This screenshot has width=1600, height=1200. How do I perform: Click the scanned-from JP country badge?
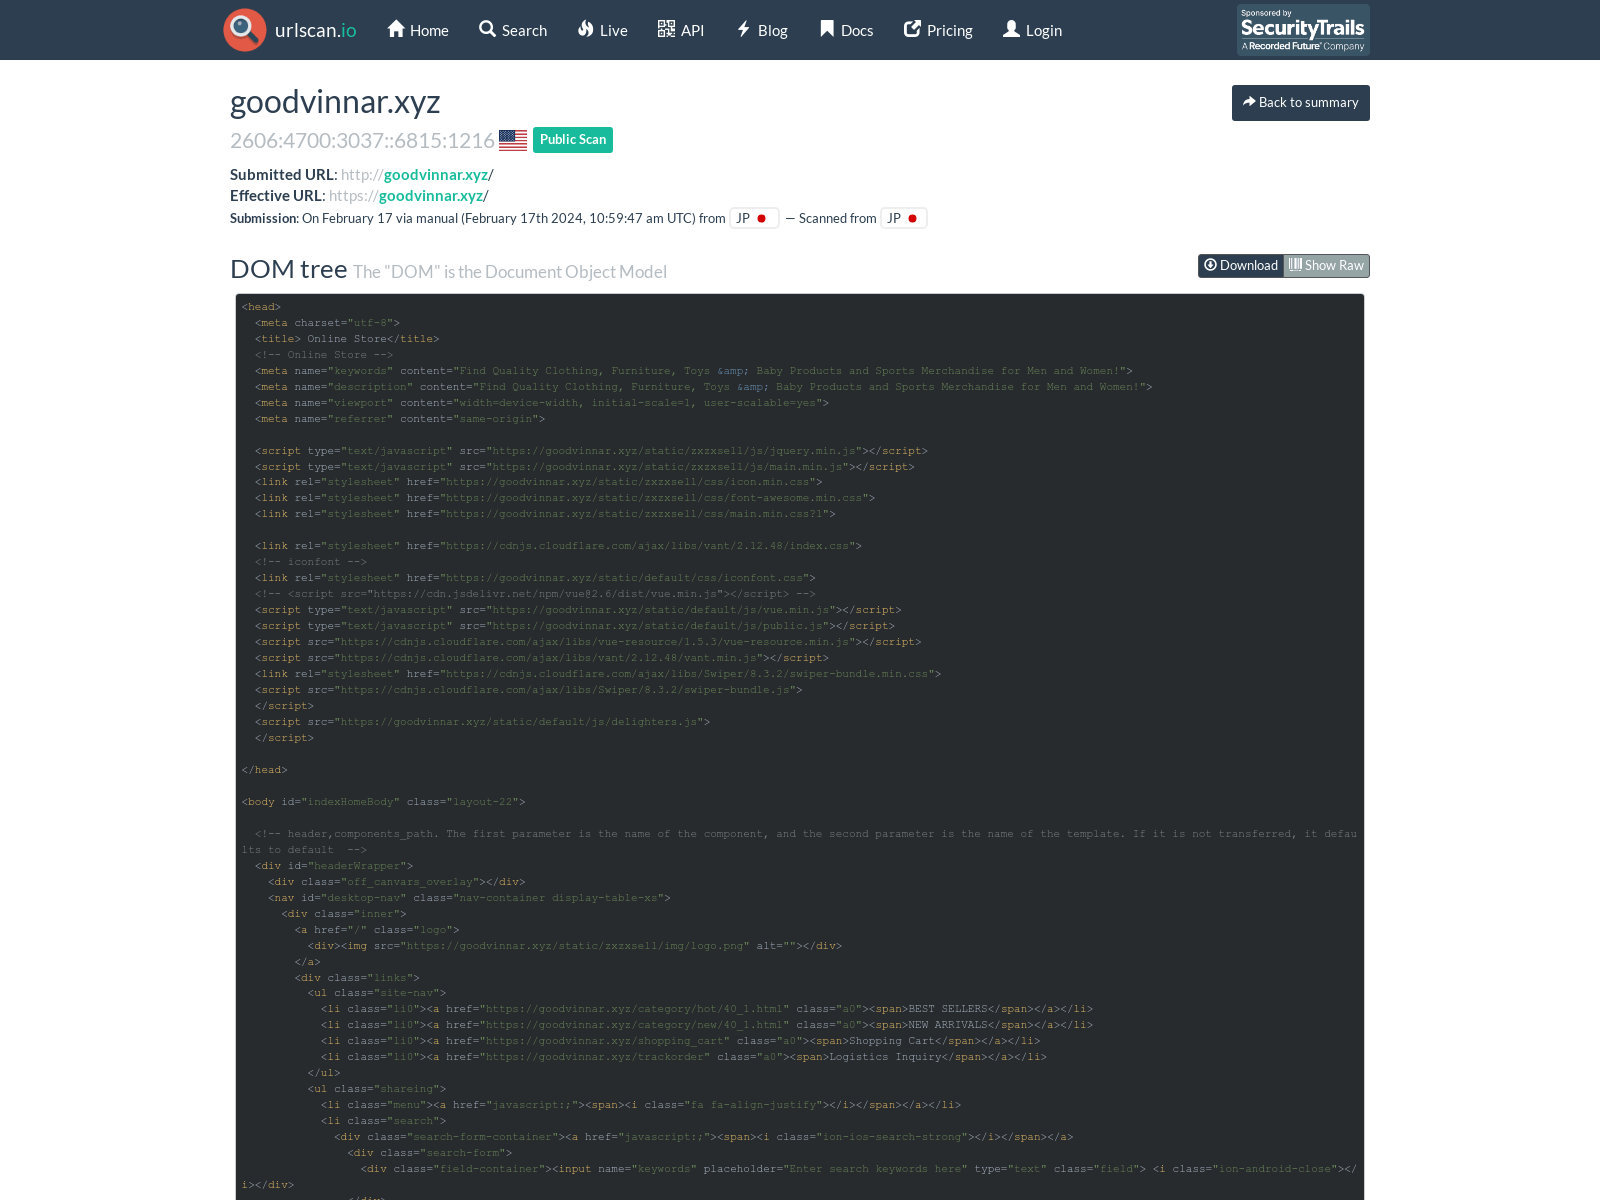[x=904, y=218]
